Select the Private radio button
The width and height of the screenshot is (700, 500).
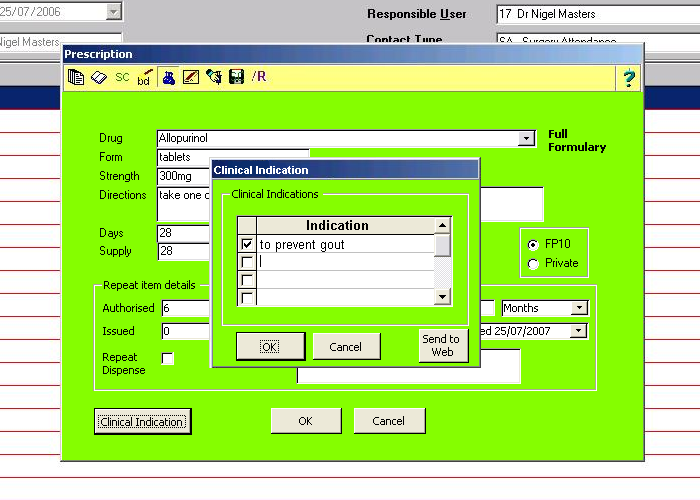(533, 264)
